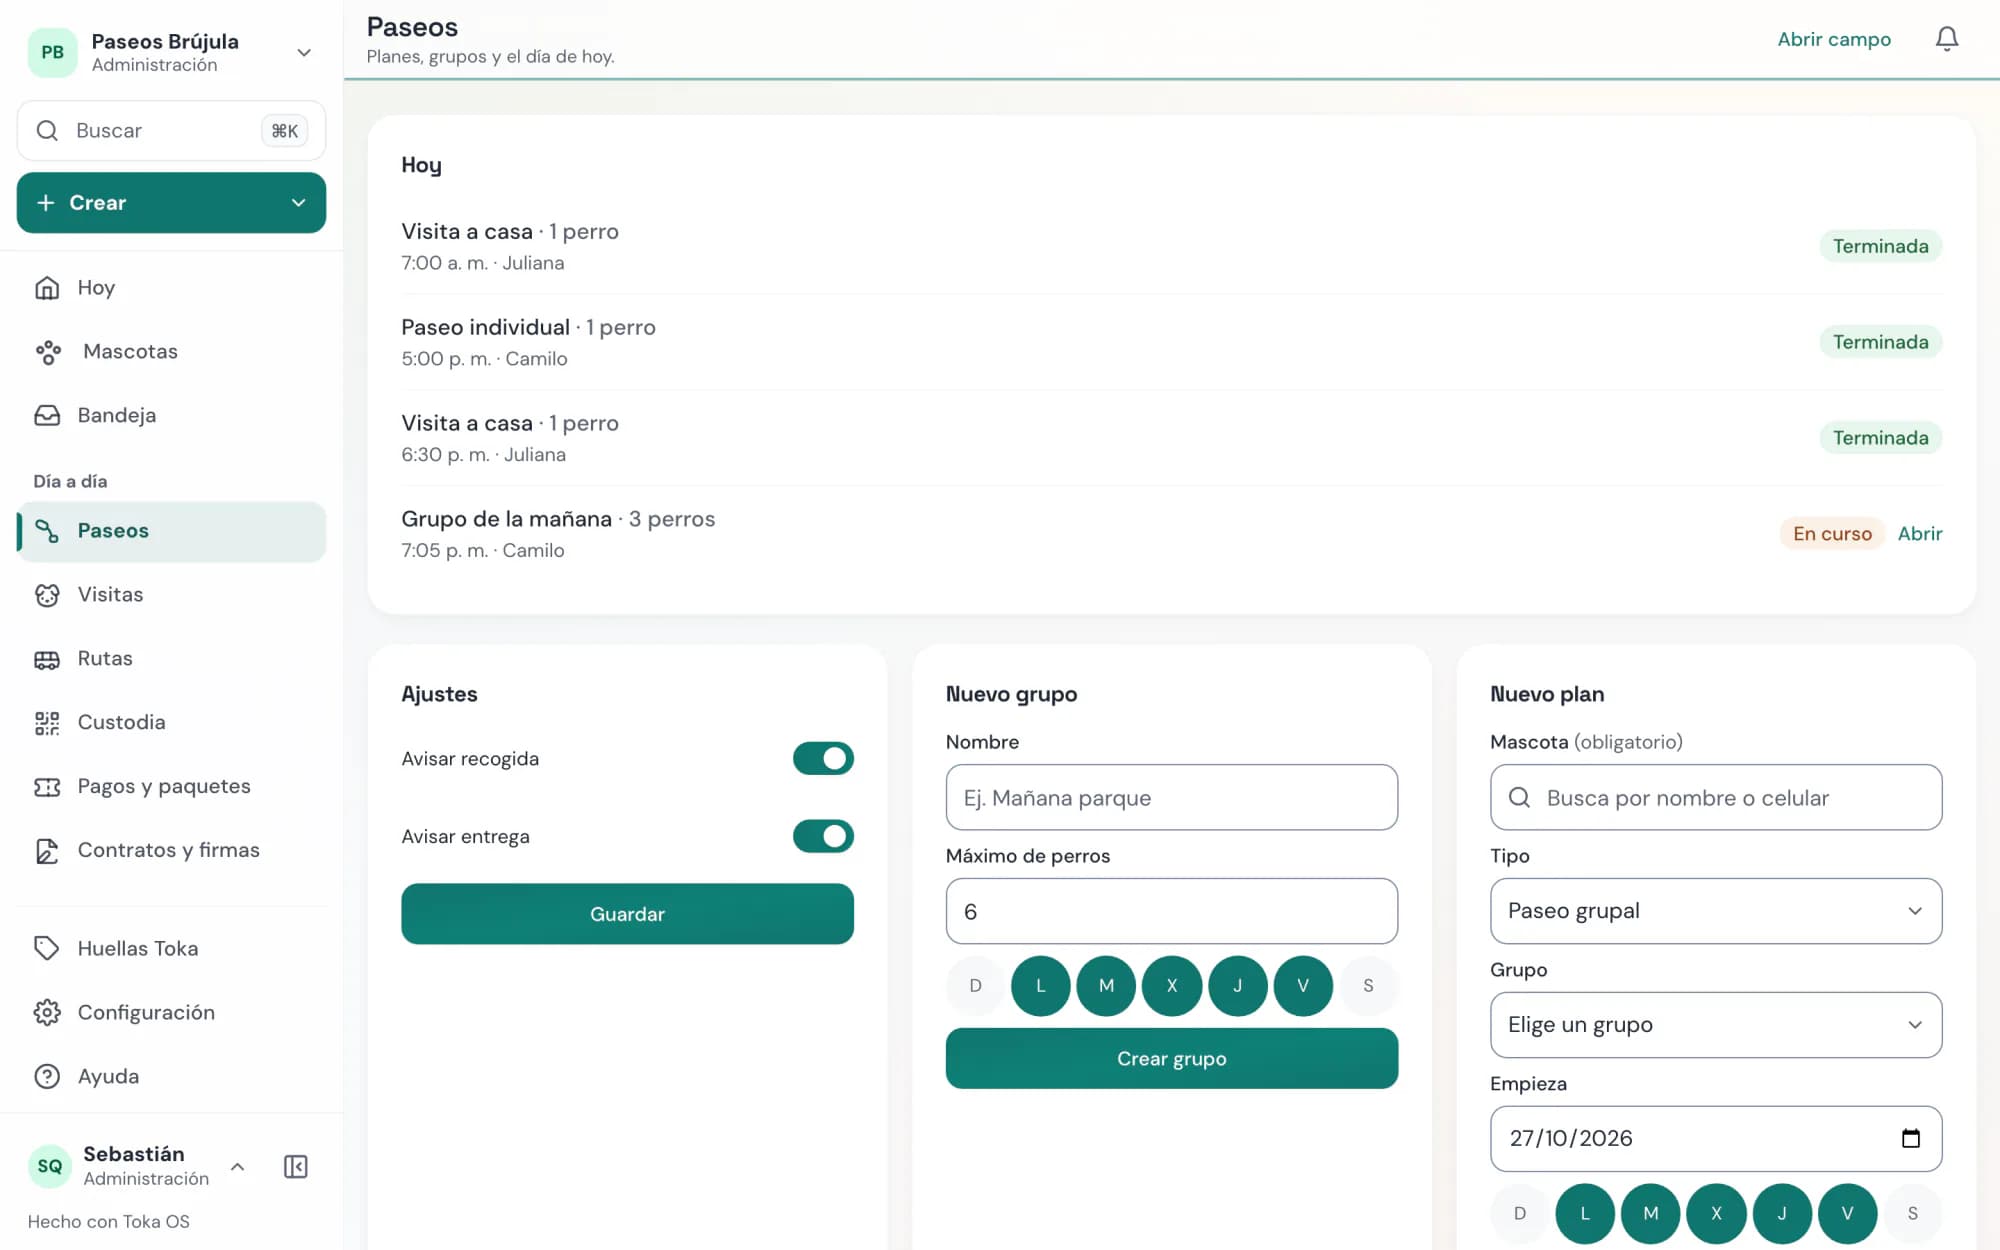The image size is (2000, 1250).
Task: Open the calendar picker in Empieza field
Action: [x=1910, y=1138]
